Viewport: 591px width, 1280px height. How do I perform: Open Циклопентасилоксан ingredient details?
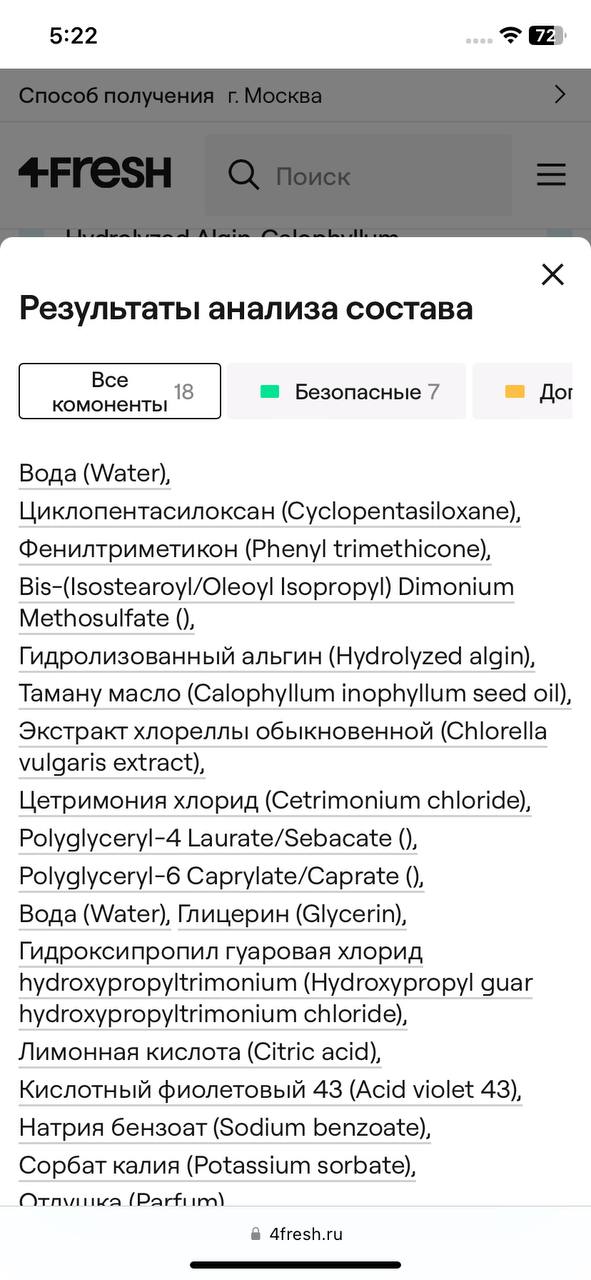(x=270, y=512)
